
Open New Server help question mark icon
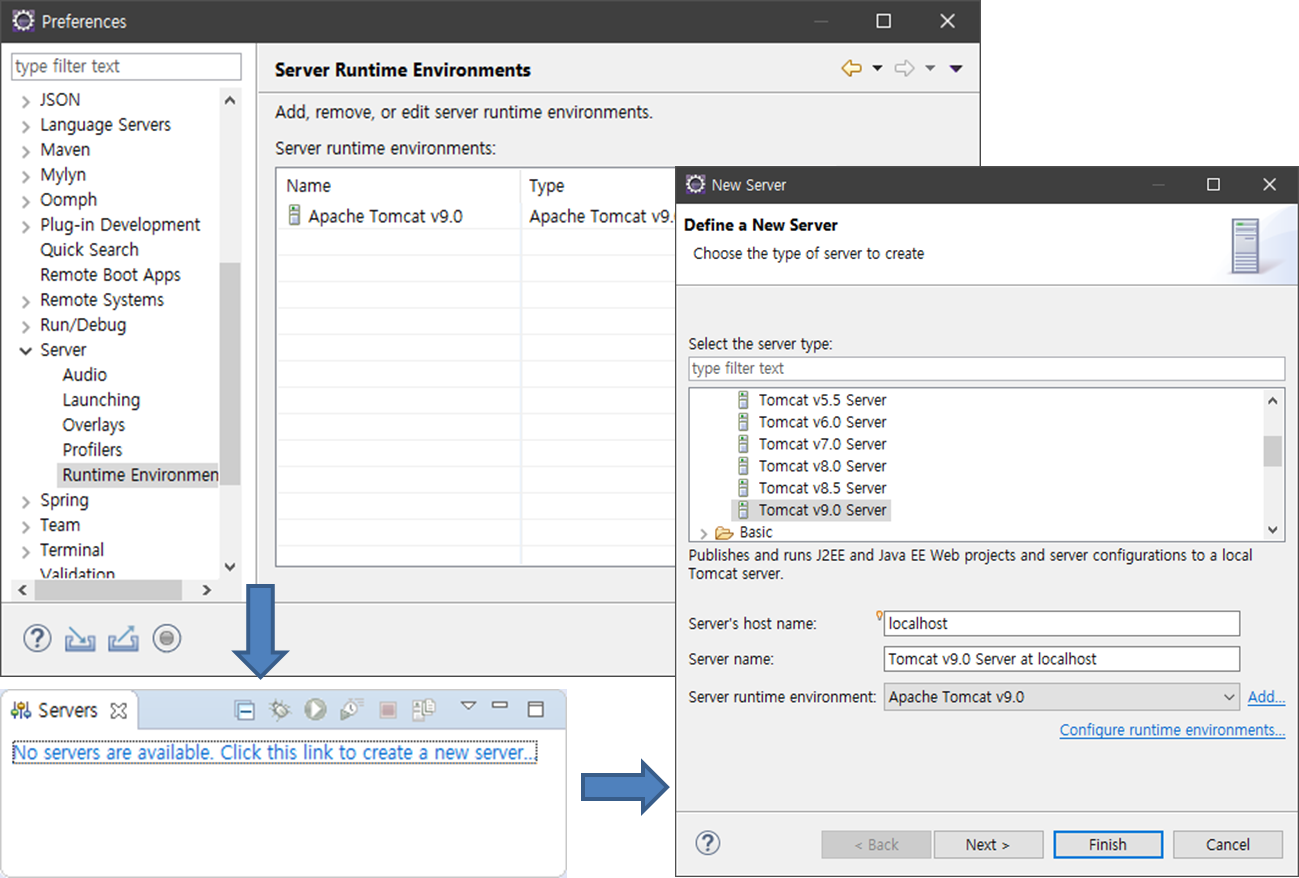click(x=707, y=843)
